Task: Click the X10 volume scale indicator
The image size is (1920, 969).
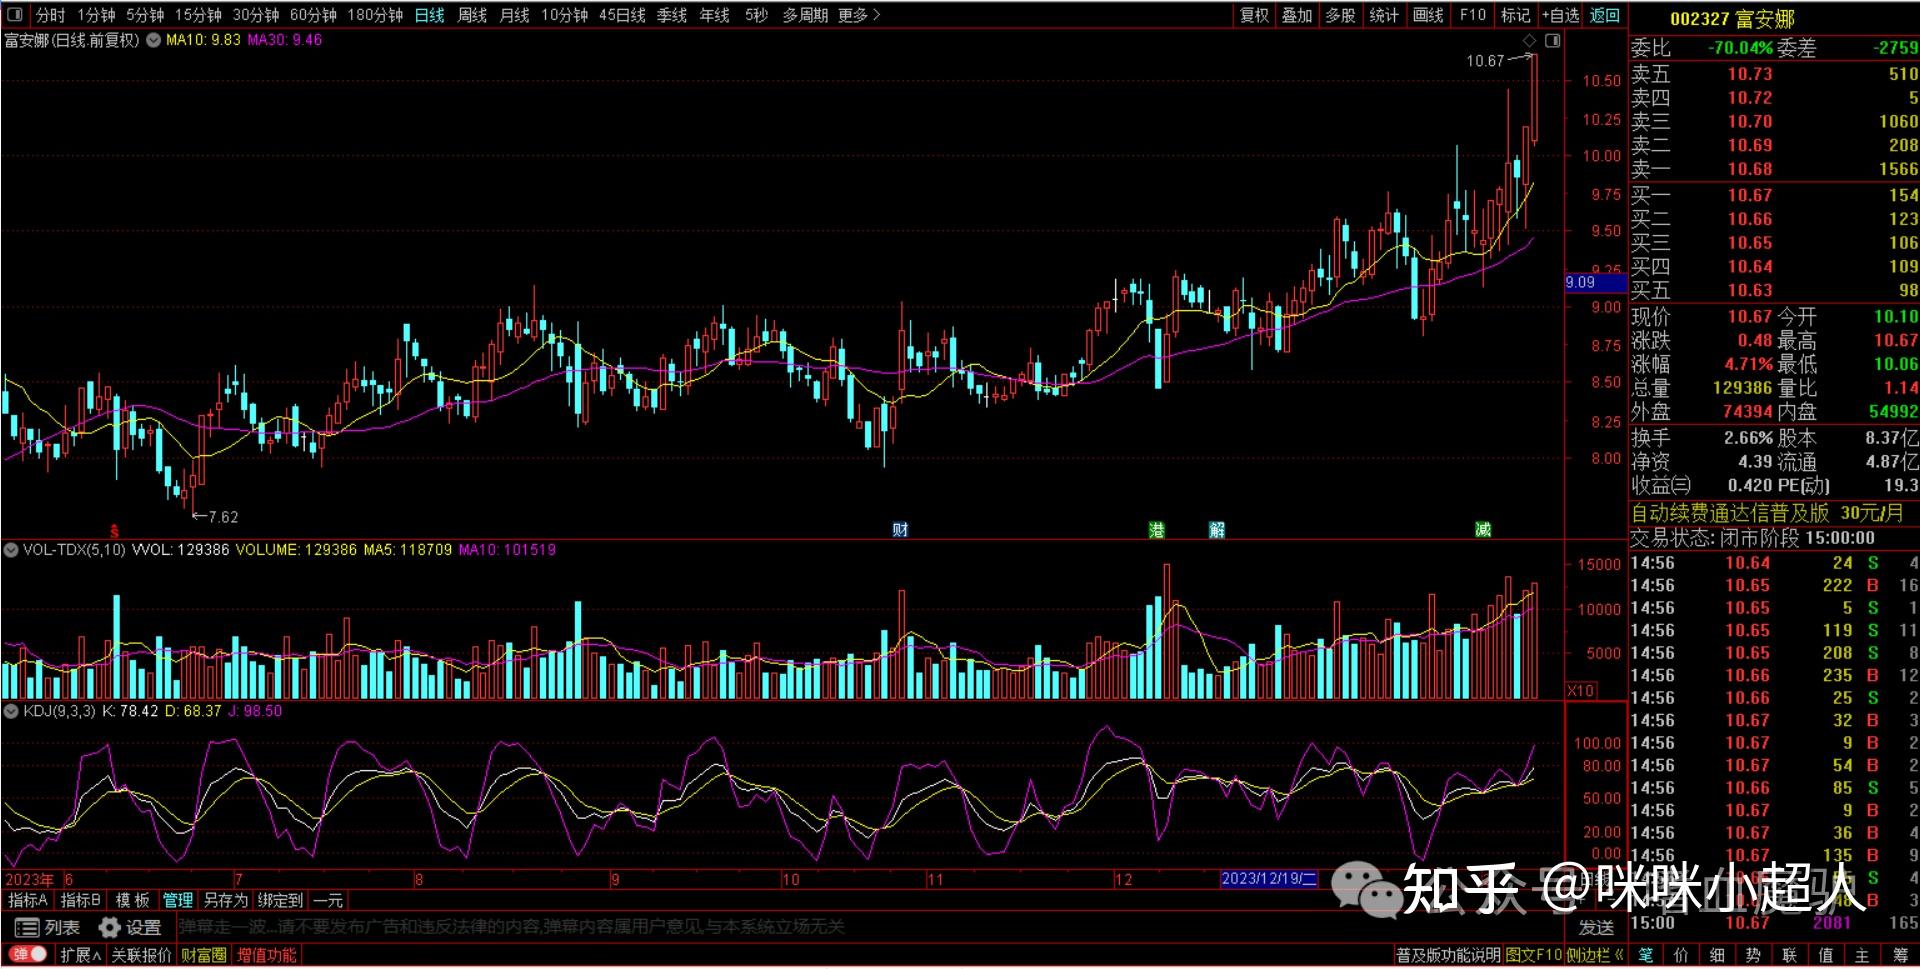Action: click(1581, 691)
